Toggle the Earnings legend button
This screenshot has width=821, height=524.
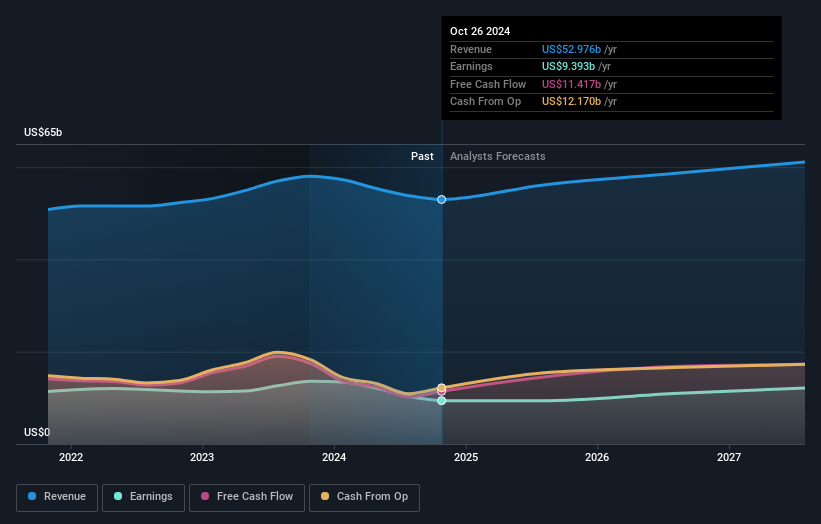143,497
